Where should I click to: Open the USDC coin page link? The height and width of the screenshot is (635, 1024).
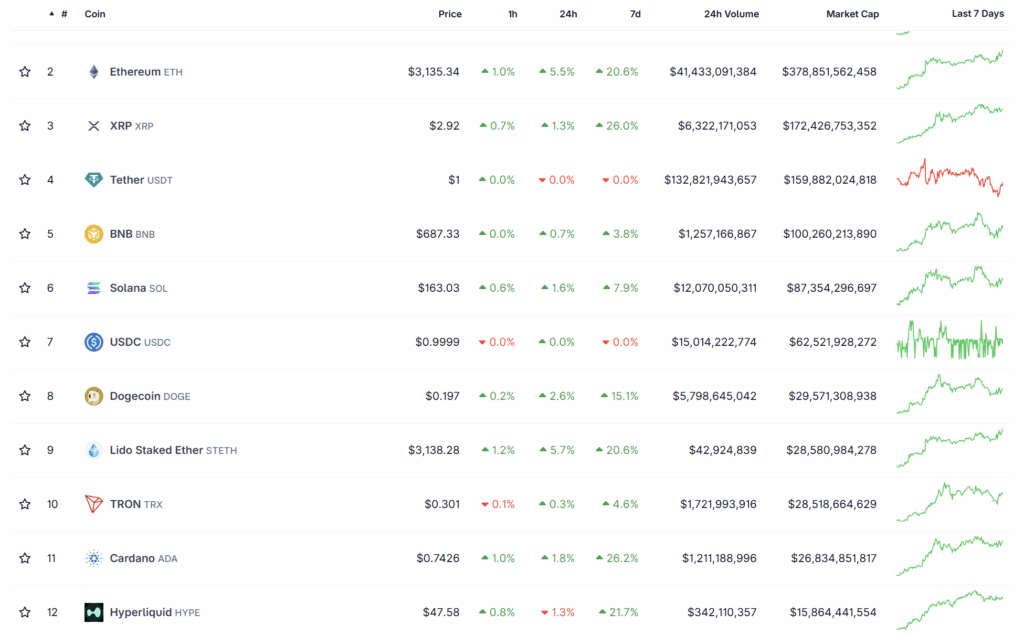pos(140,342)
